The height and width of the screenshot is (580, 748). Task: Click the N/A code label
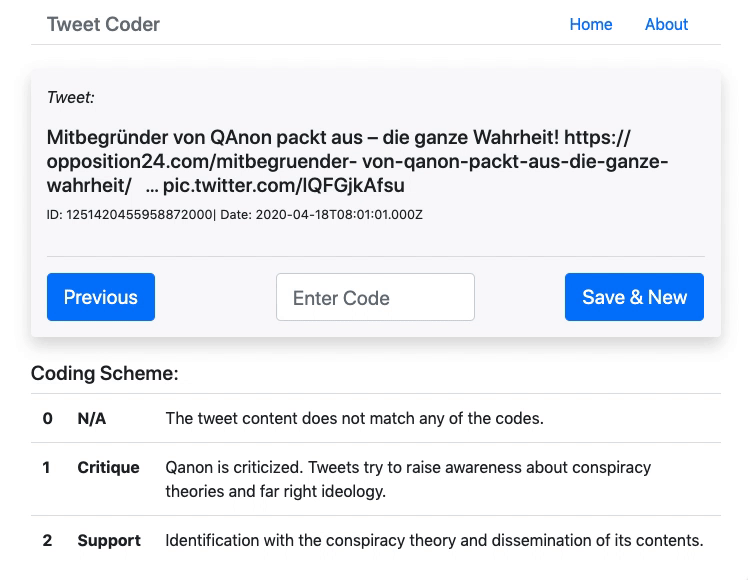(x=92, y=418)
